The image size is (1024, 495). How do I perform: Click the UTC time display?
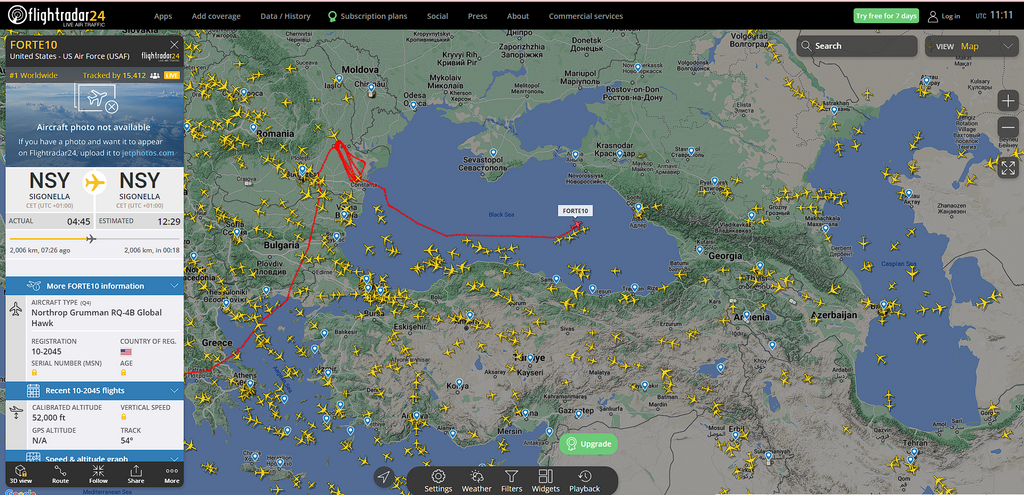coord(995,15)
